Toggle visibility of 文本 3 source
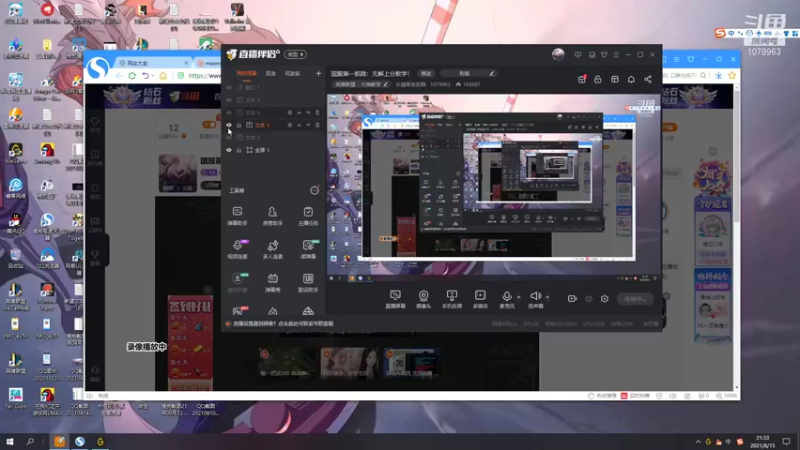The image size is (800, 450). (229, 100)
